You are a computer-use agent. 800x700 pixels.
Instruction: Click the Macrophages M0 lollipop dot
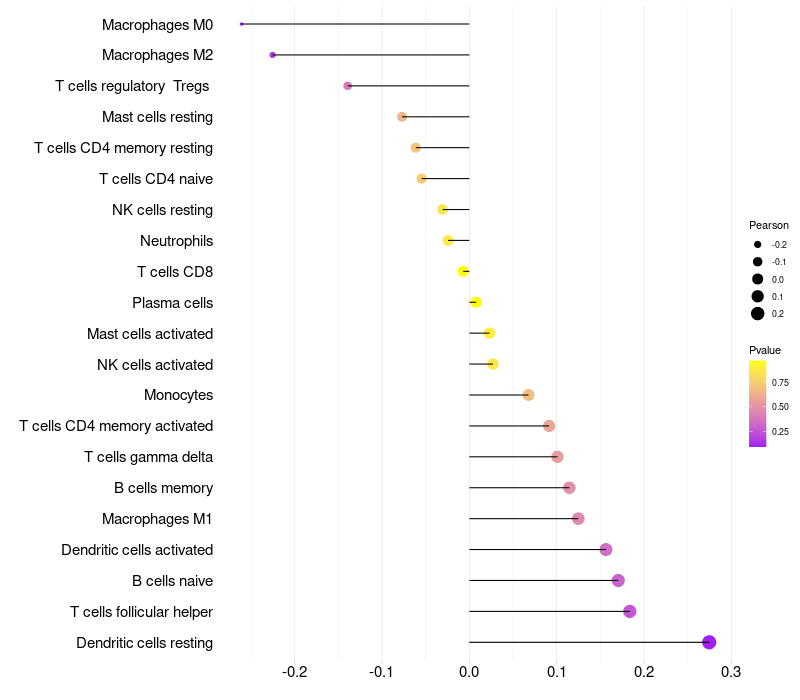pos(241,24)
